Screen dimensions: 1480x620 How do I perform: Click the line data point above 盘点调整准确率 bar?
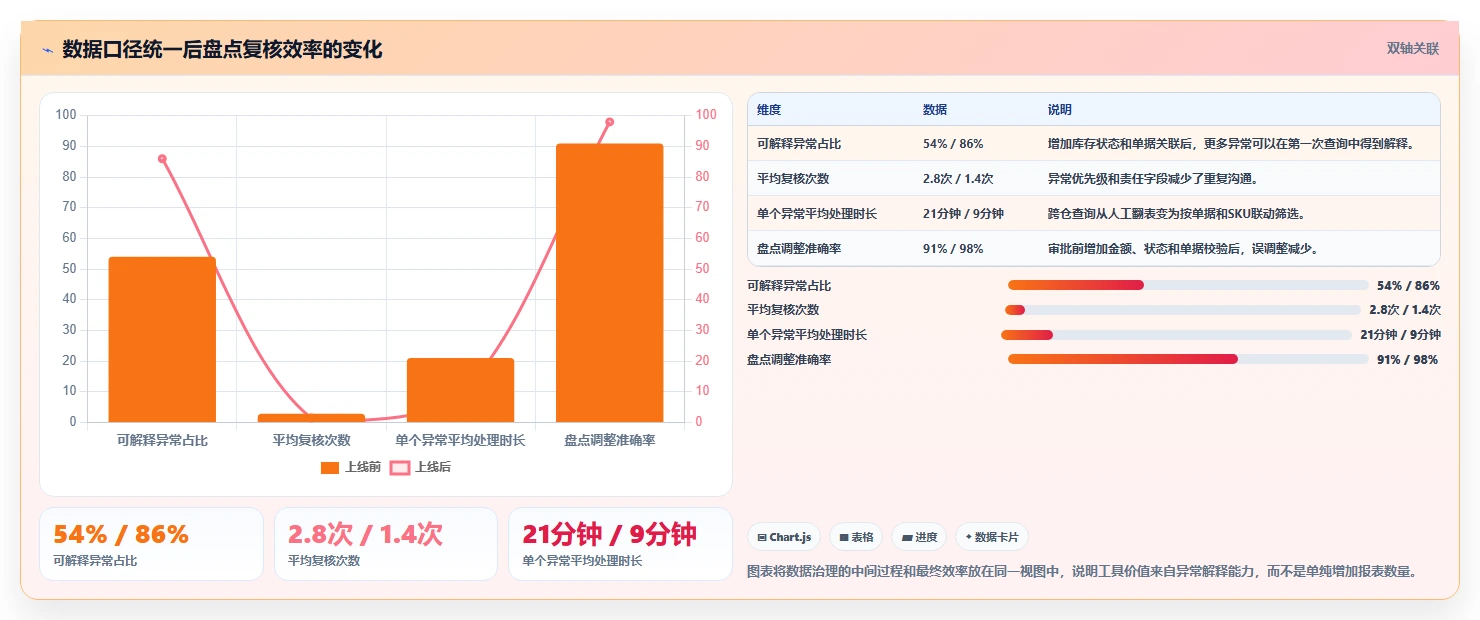click(x=609, y=122)
